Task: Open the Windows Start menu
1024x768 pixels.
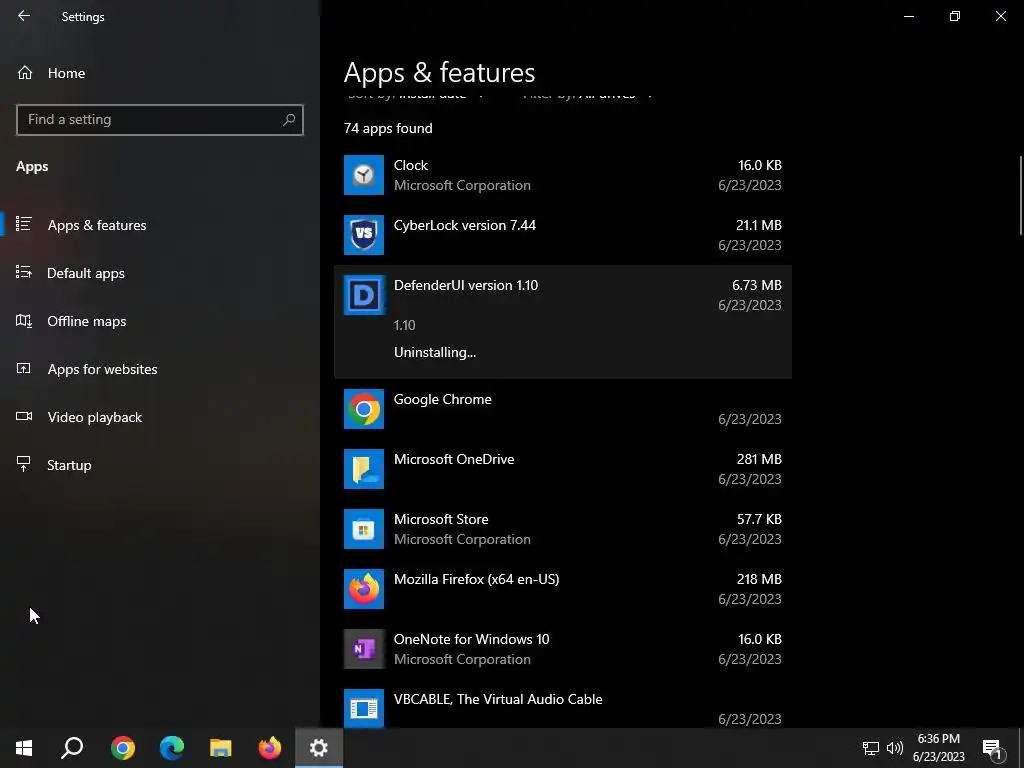Action: (x=24, y=748)
